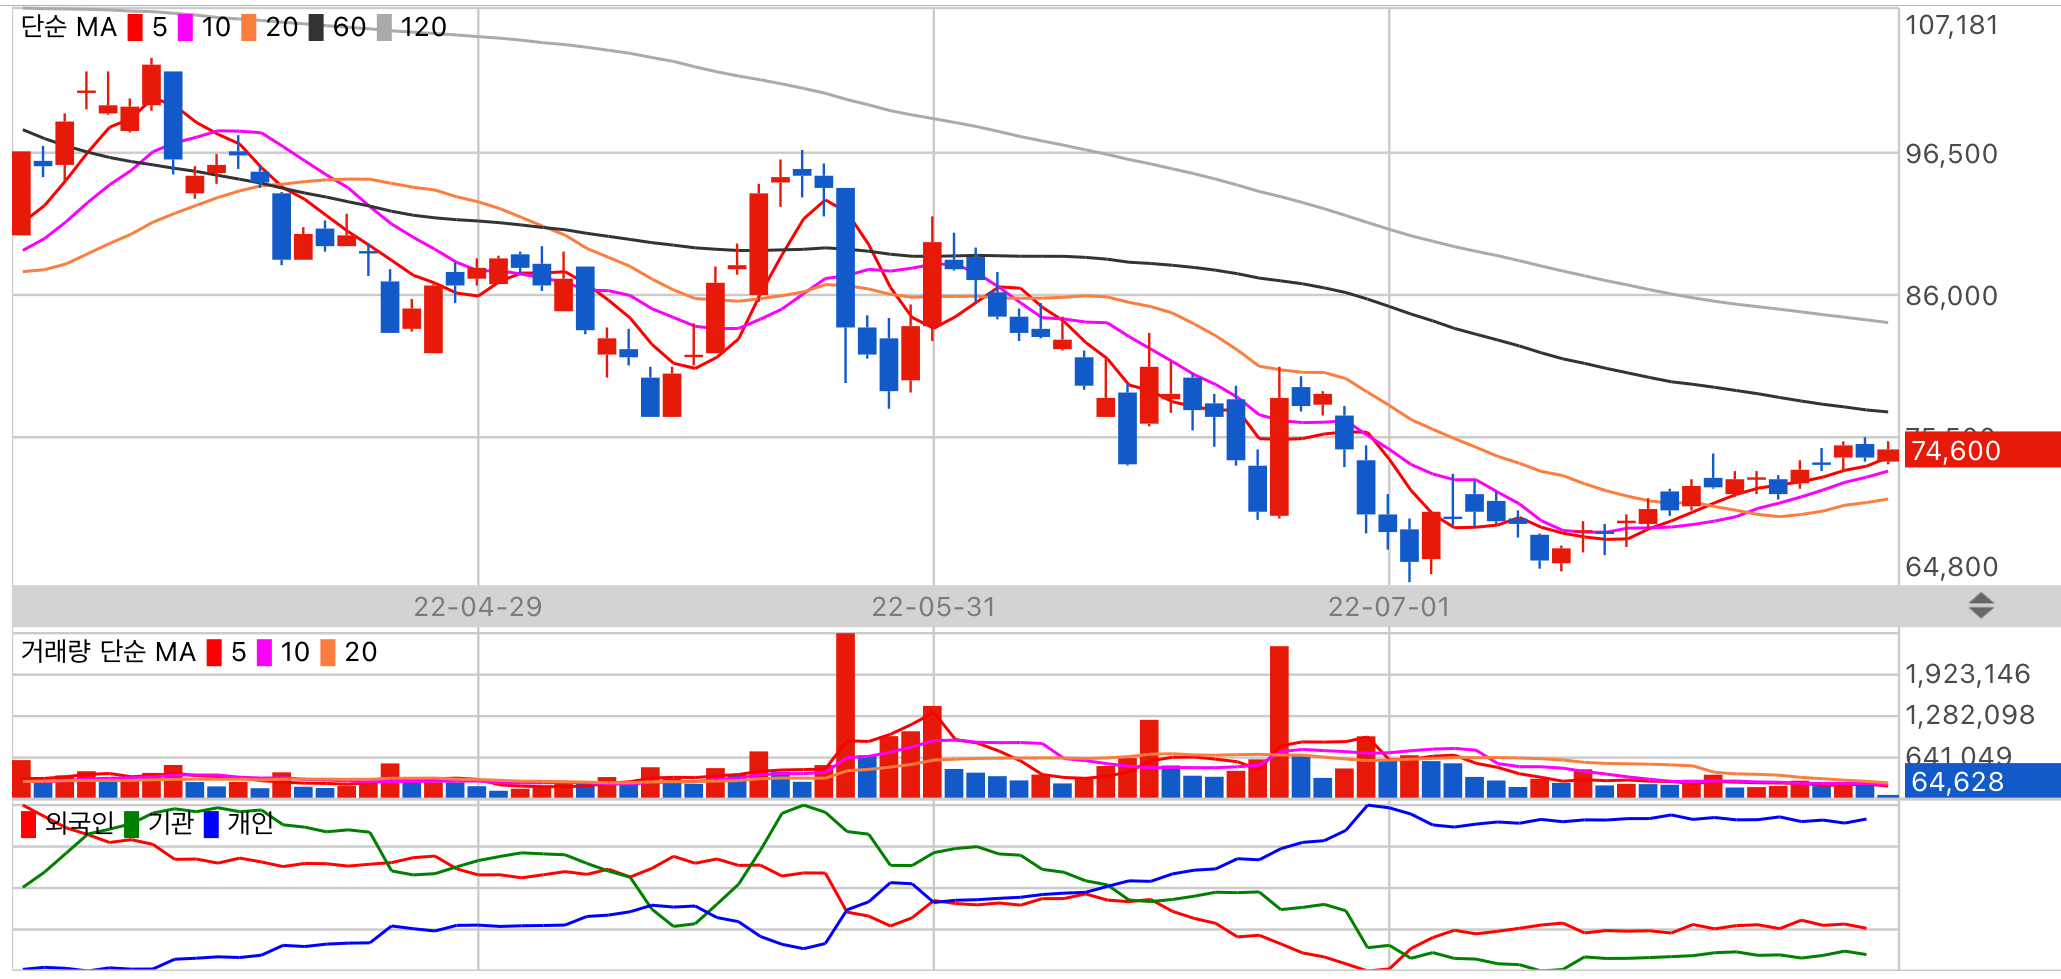Click the 22-04-29 date label

point(478,607)
